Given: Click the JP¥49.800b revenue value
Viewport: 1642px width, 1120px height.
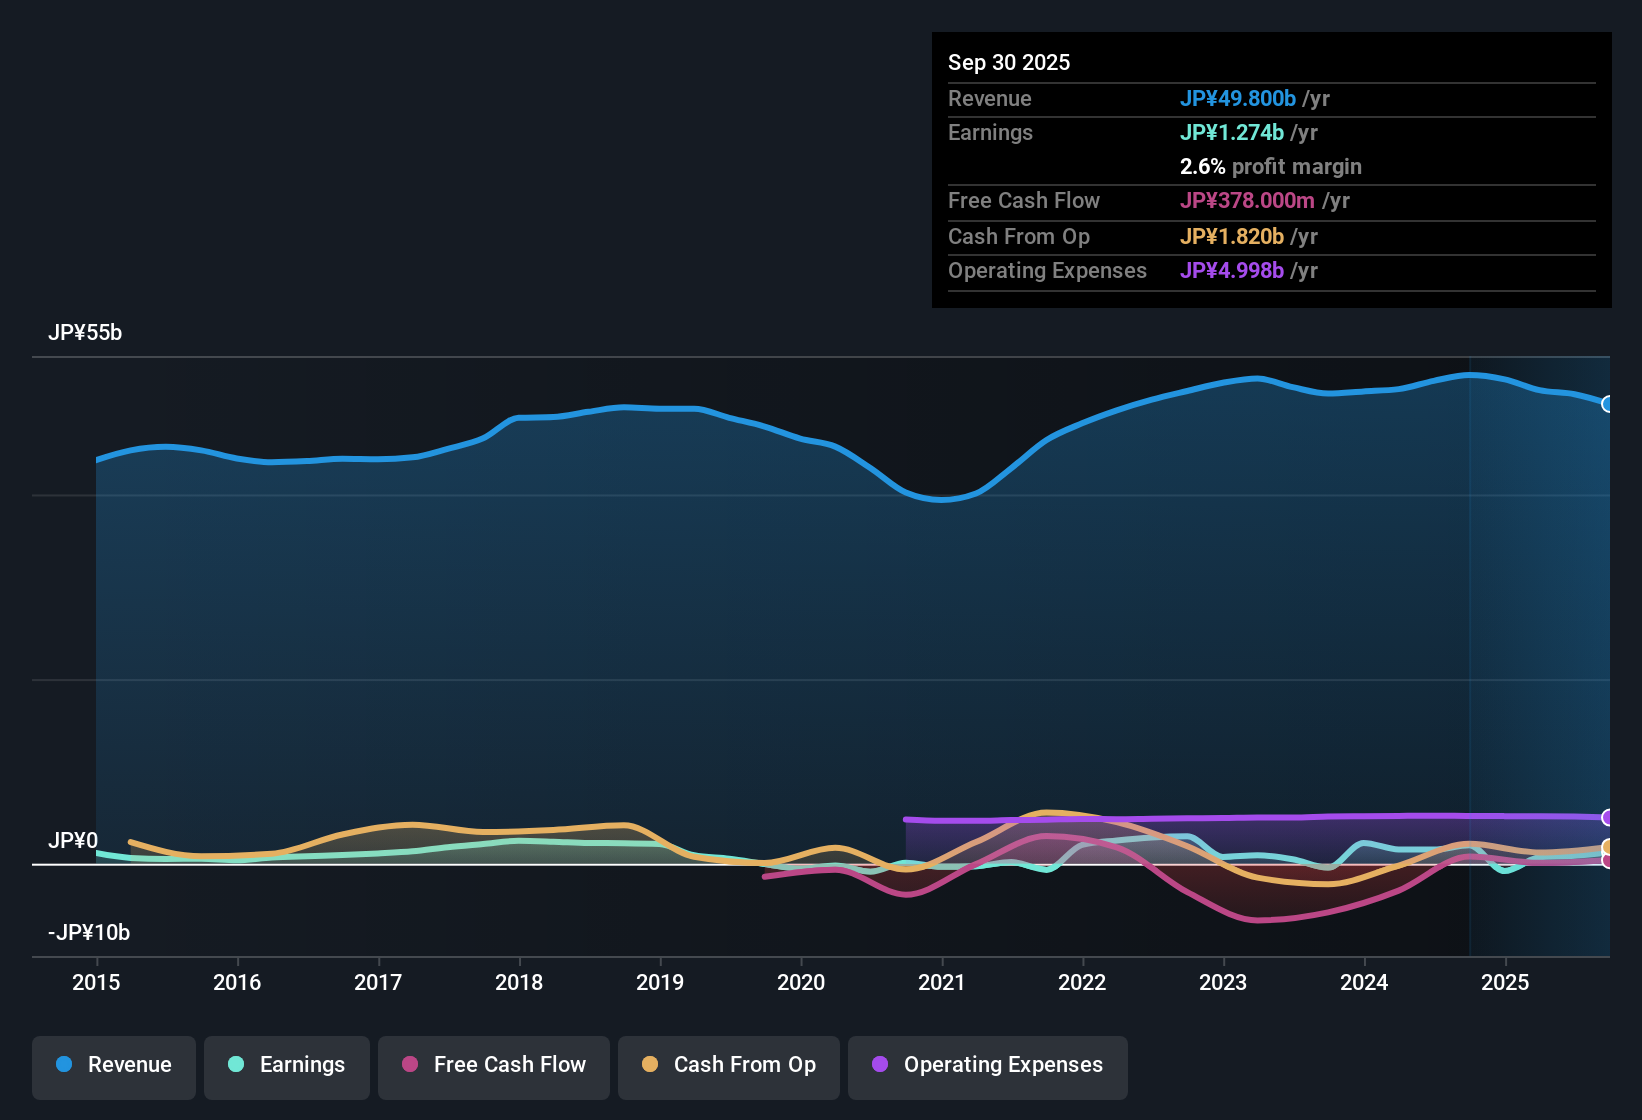Looking at the screenshot, I should [x=1239, y=98].
